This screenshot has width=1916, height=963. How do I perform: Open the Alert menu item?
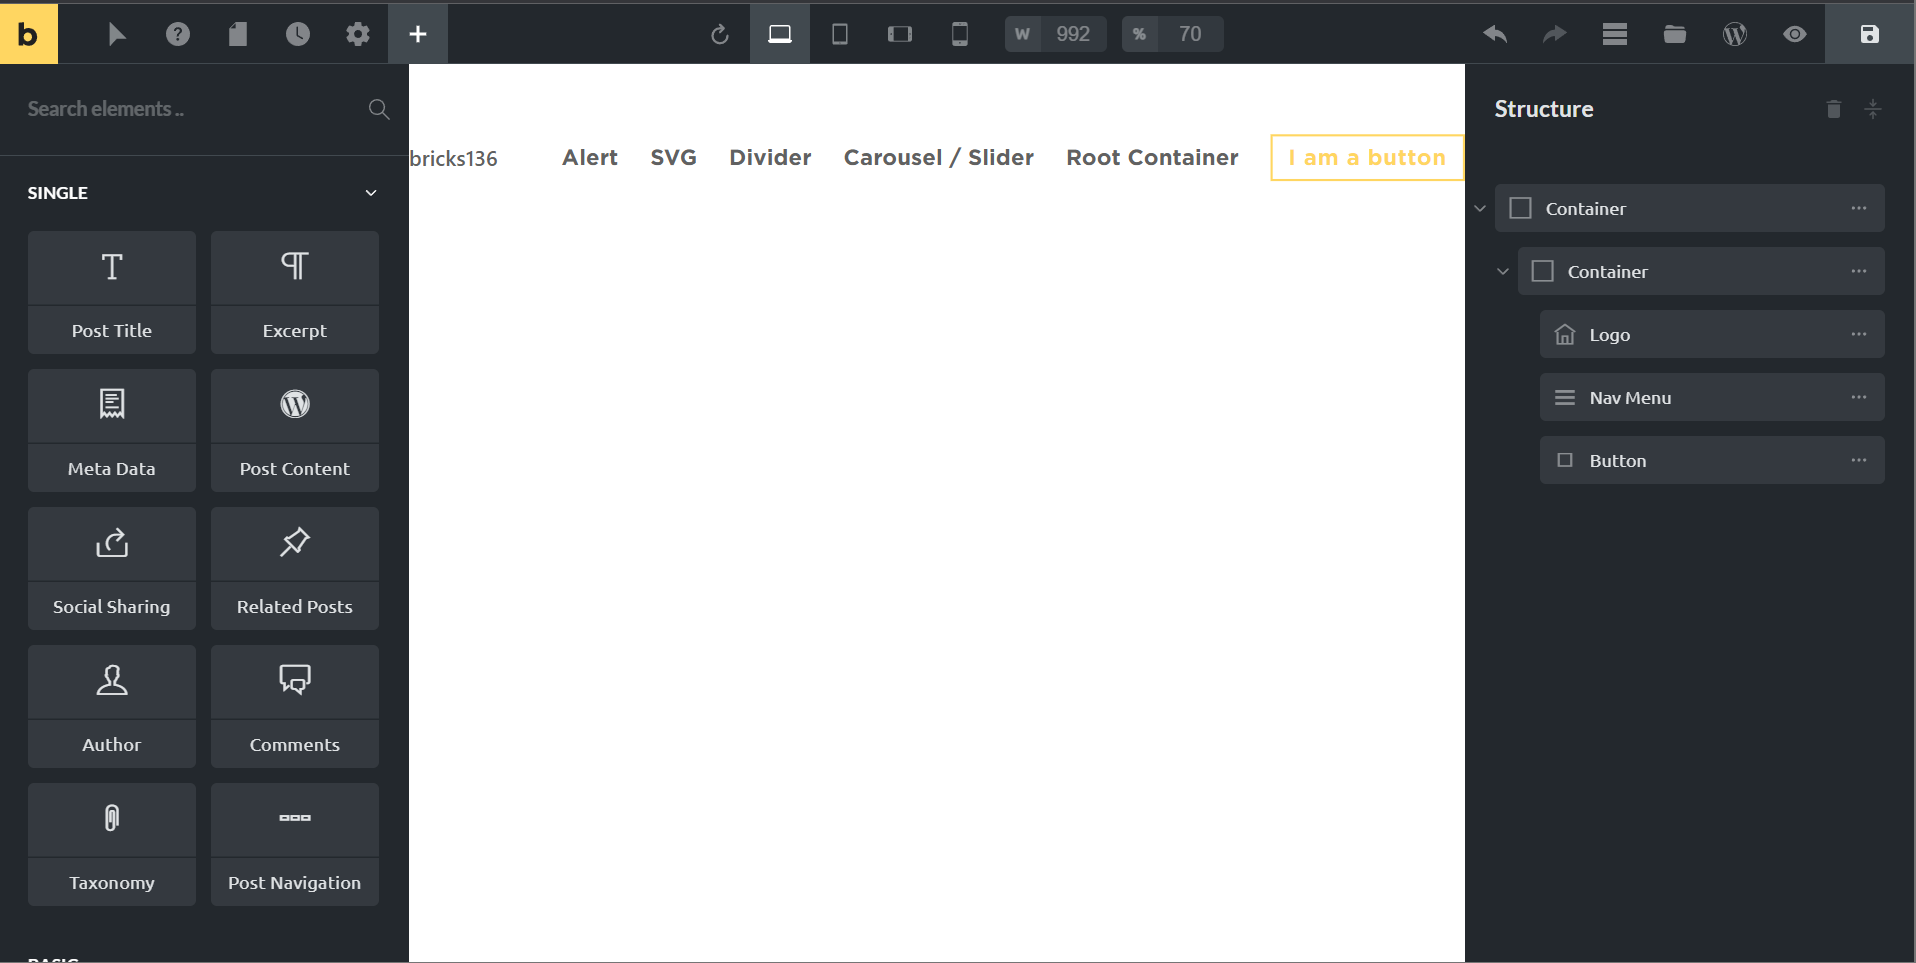click(x=590, y=157)
